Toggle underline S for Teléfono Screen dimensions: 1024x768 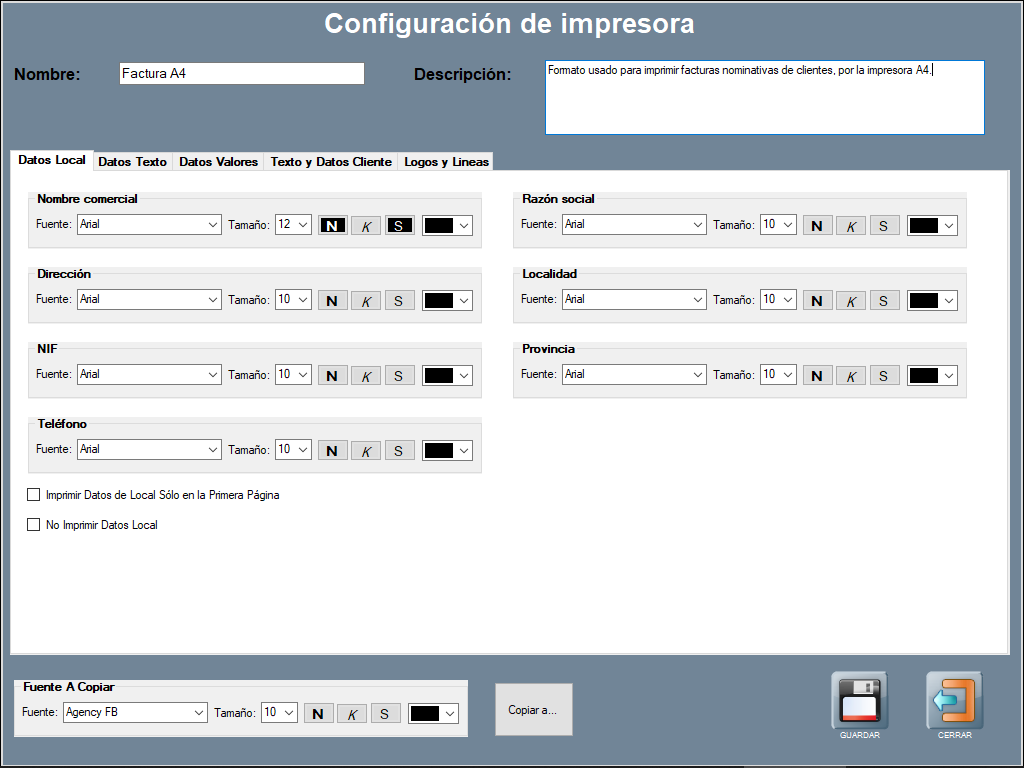pyautogui.click(x=399, y=451)
